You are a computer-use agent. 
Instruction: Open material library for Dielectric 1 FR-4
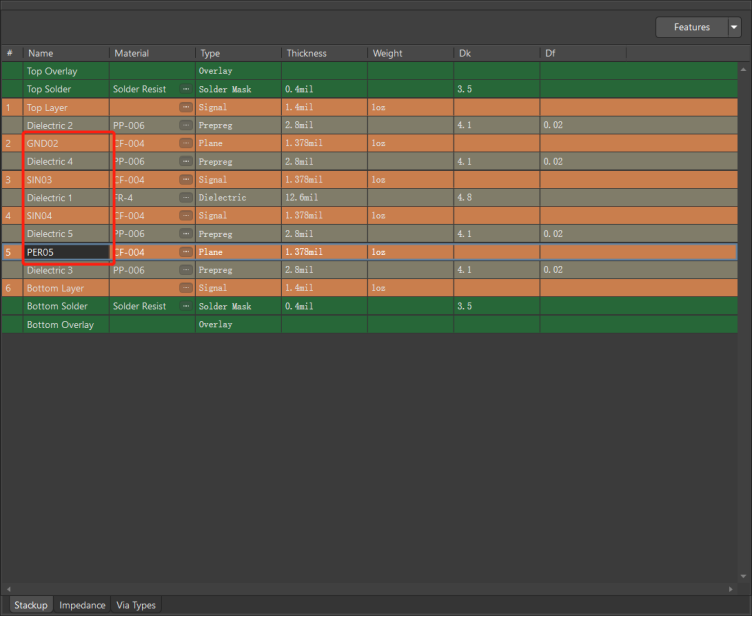pyautogui.click(x=186, y=198)
